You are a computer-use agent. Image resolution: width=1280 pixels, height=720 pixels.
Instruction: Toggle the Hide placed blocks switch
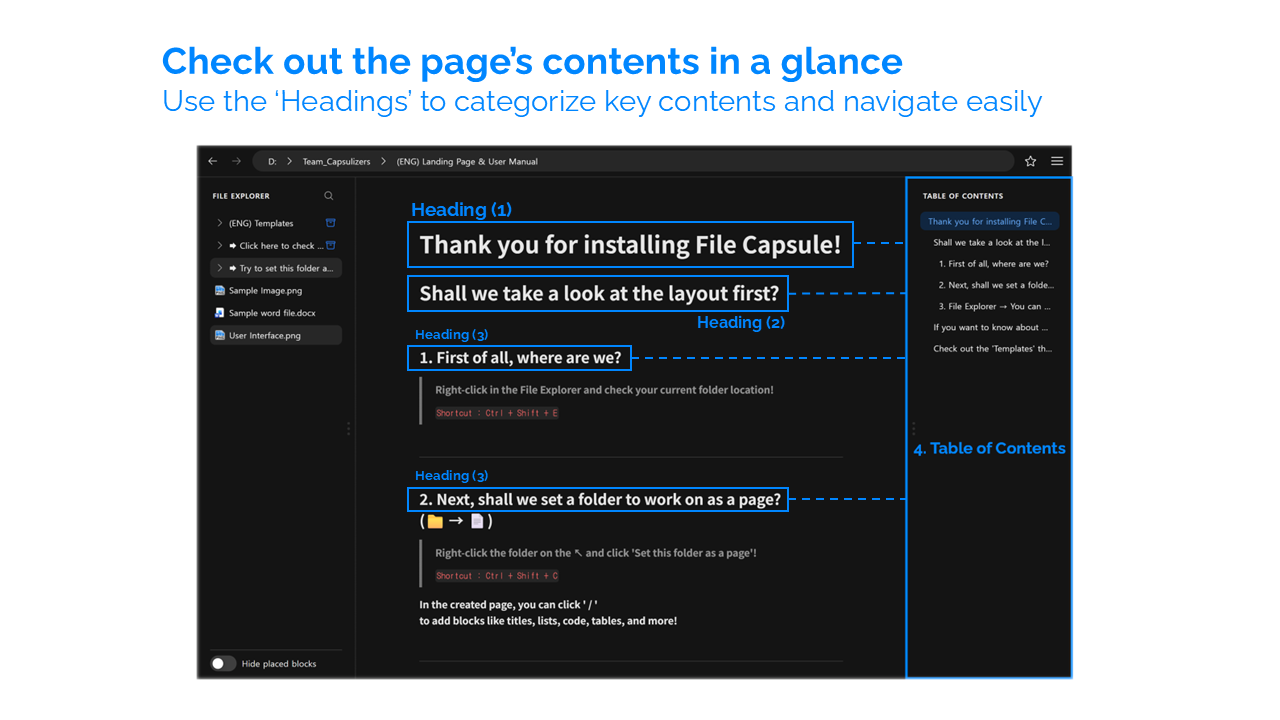pyautogui.click(x=223, y=663)
